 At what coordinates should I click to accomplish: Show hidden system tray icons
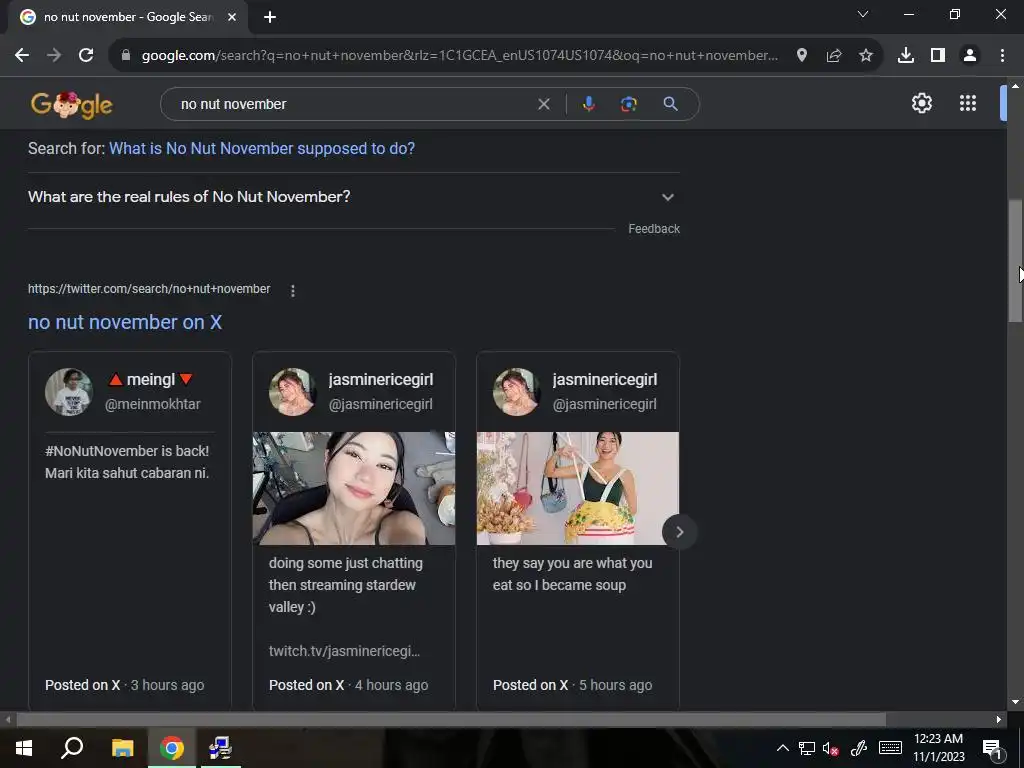782,748
